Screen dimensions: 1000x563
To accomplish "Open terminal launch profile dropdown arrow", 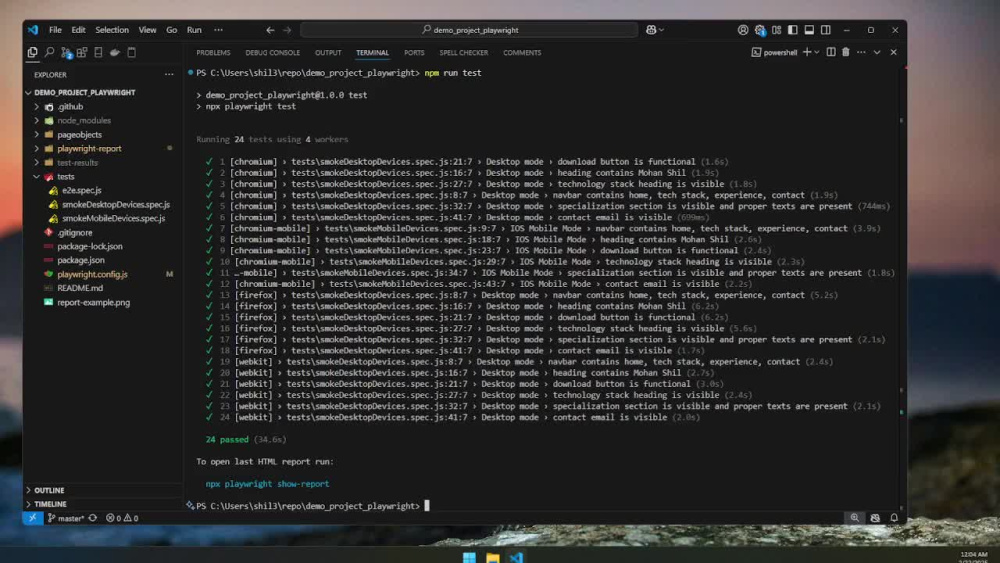I will [x=816, y=52].
